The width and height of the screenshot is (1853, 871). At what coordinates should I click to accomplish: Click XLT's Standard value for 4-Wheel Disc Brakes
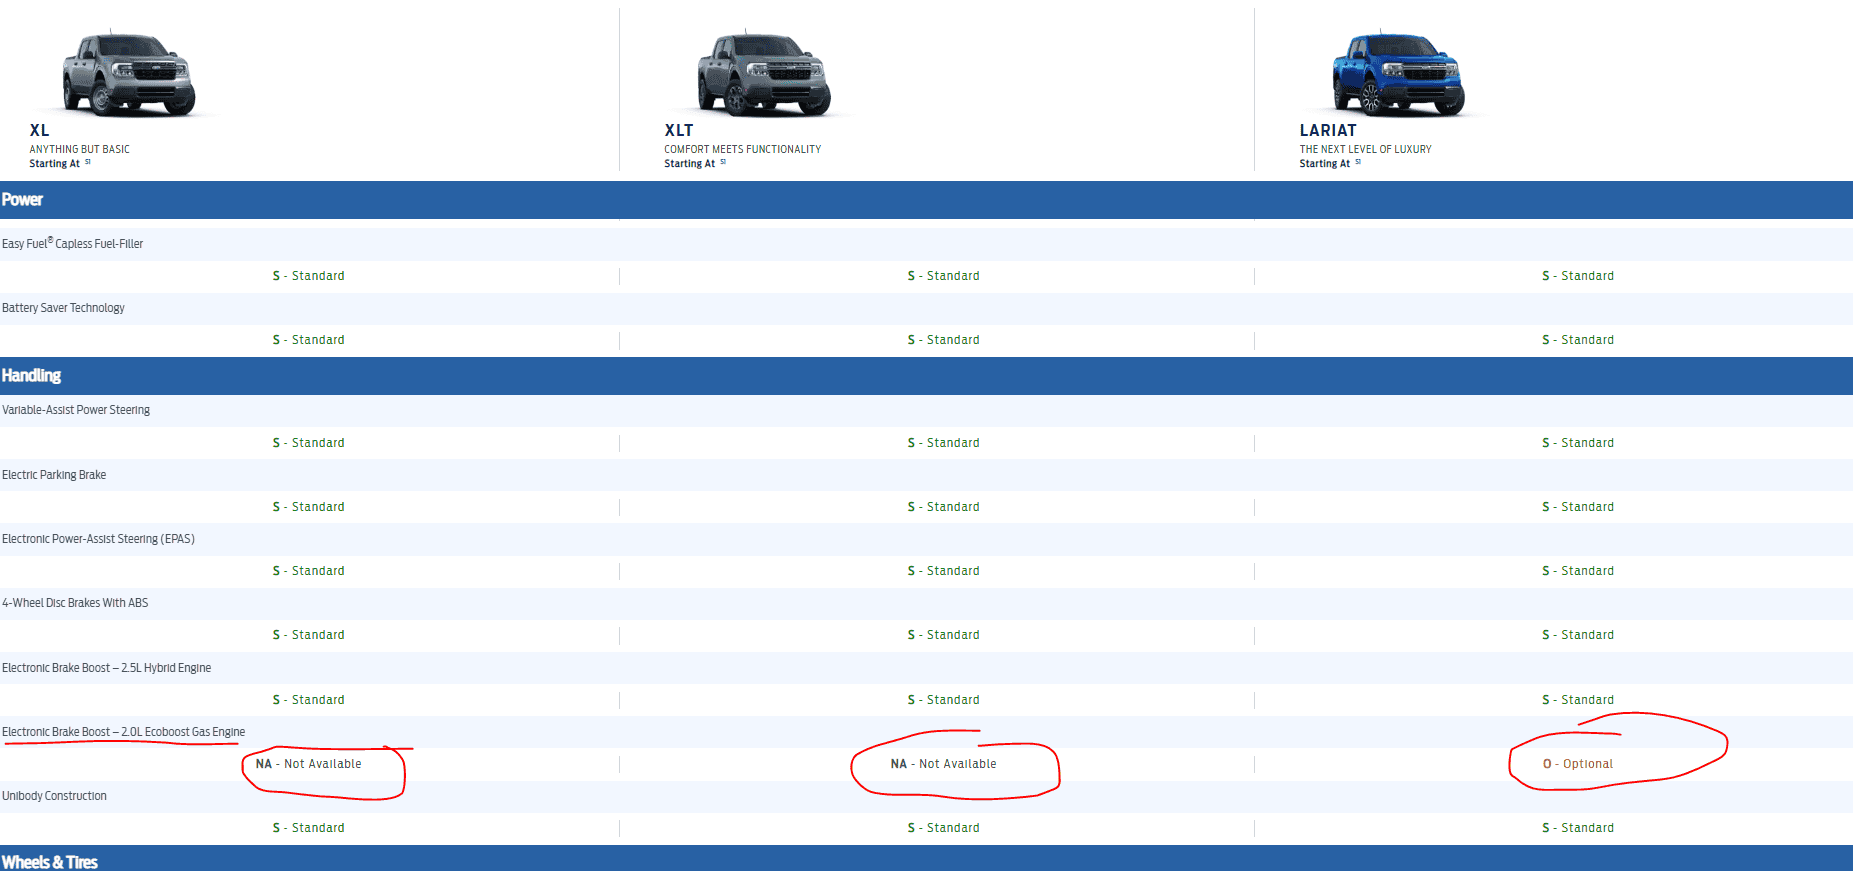[943, 635]
